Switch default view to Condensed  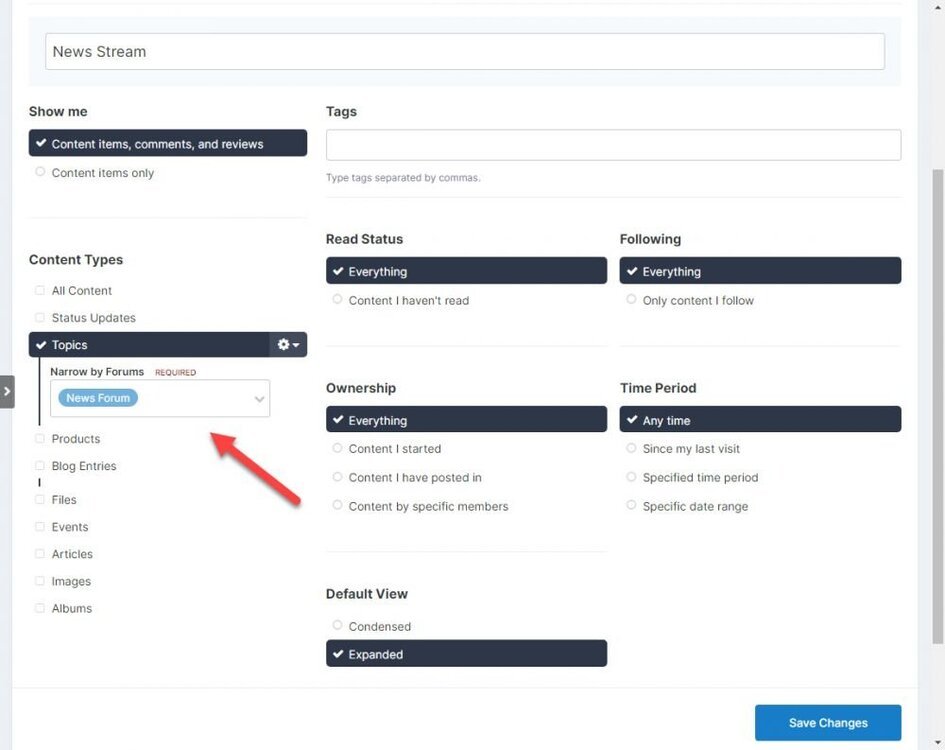click(337, 626)
